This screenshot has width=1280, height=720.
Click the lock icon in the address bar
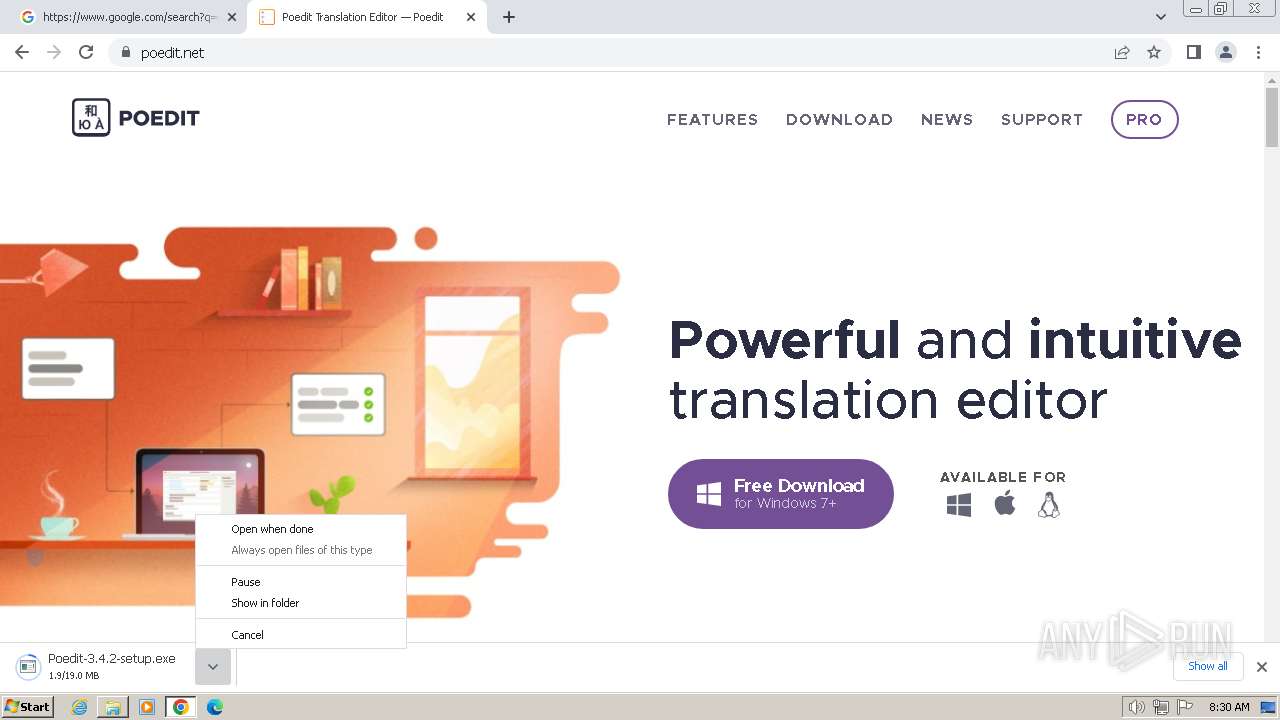click(125, 52)
